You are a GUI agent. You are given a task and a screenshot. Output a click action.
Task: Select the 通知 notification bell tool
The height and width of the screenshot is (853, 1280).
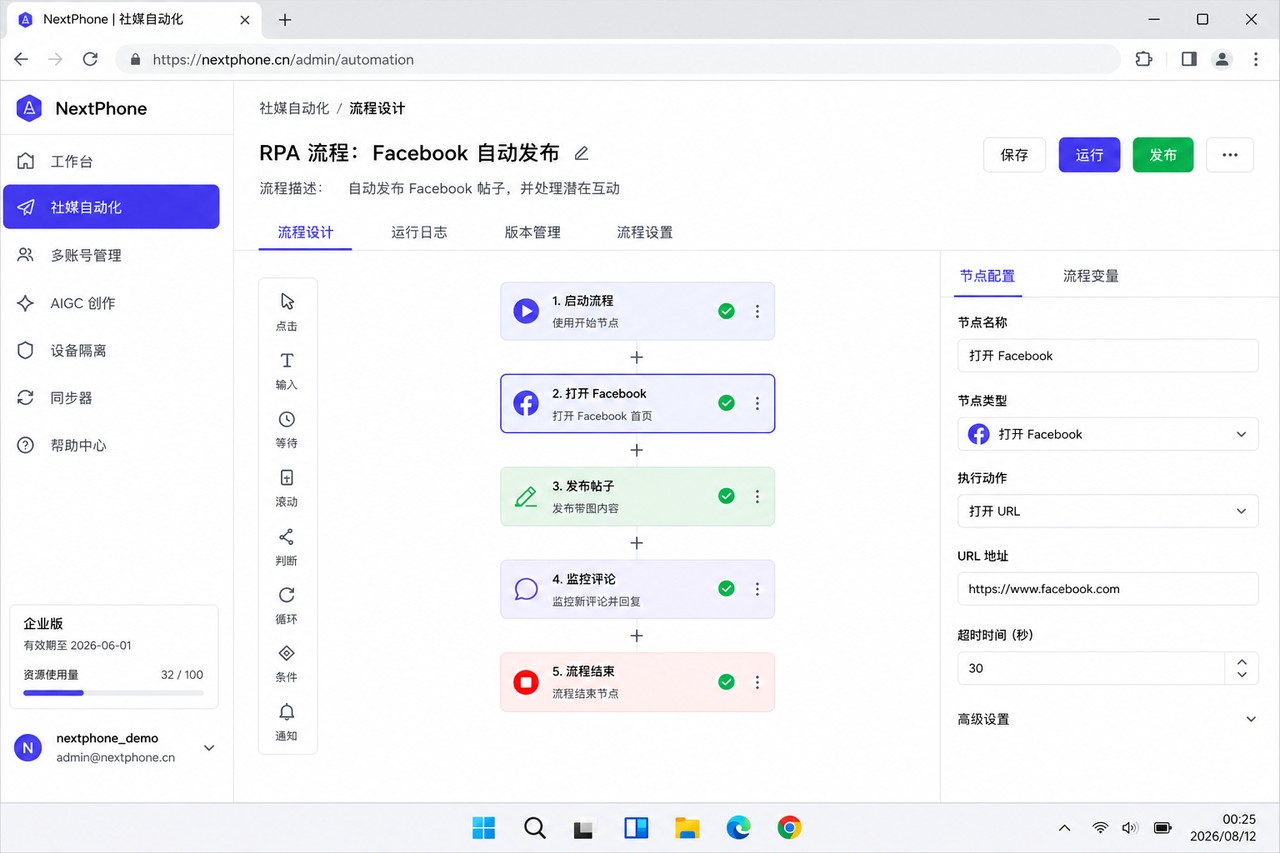click(287, 722)
